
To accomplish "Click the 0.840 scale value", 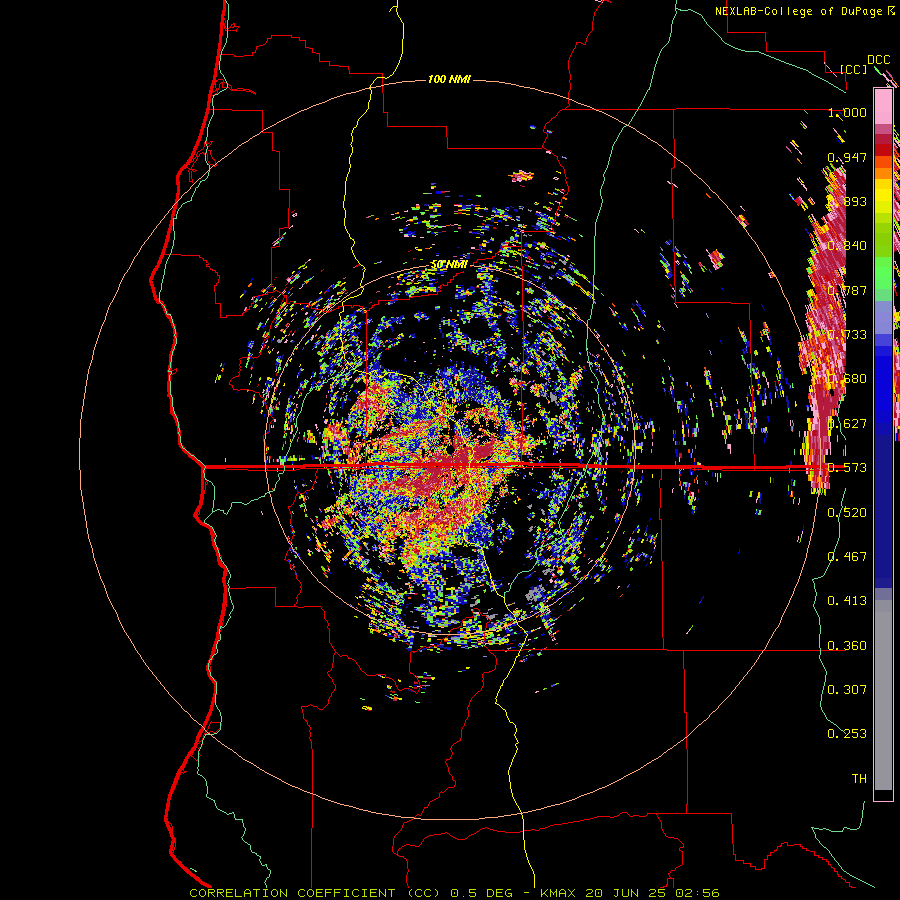I will [x=847, y=246].
